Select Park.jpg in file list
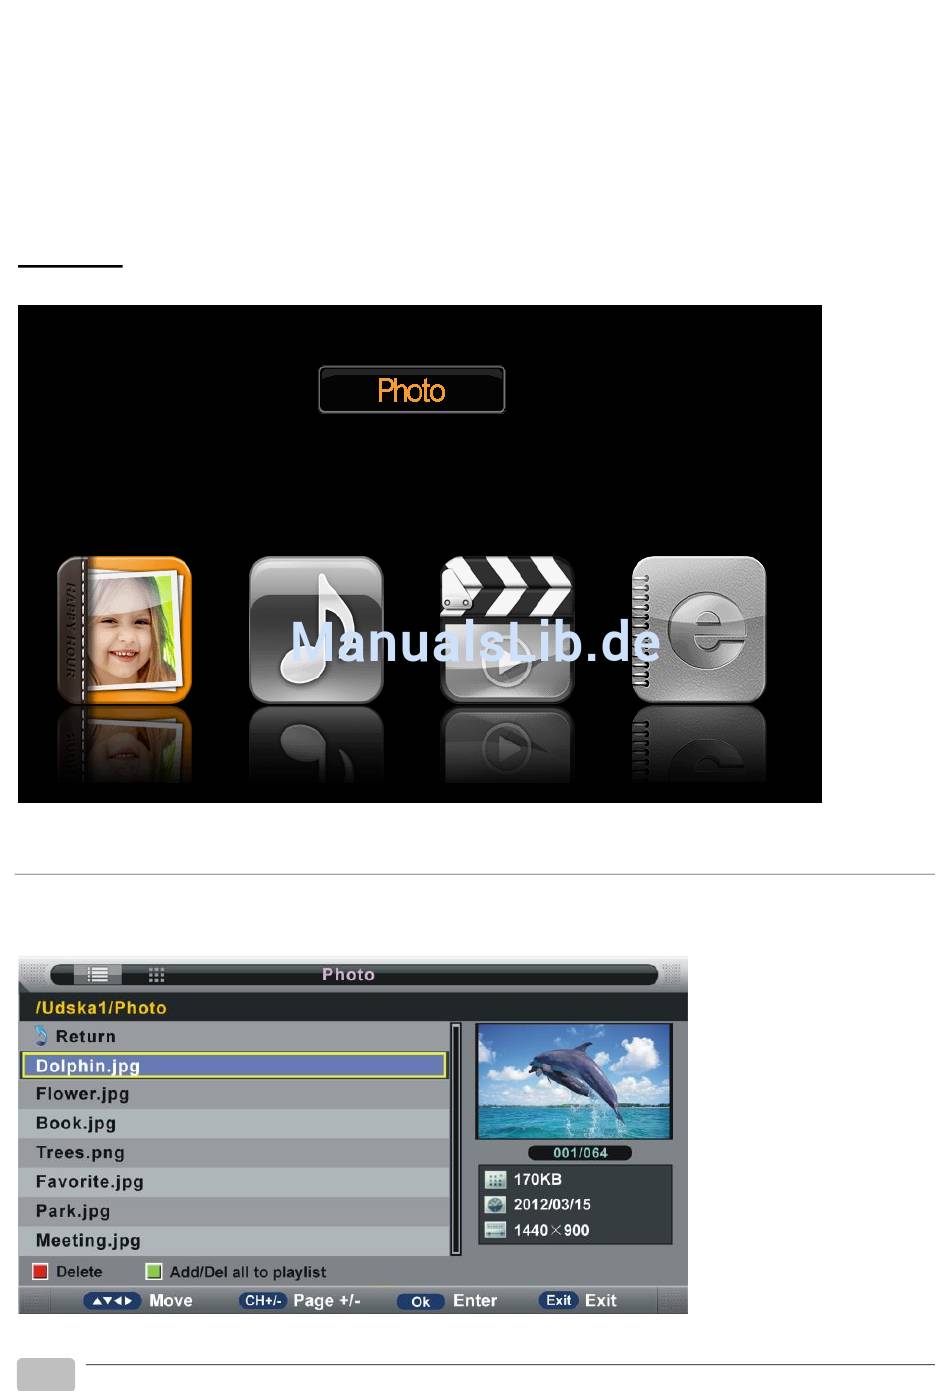 pos(233,1211)
